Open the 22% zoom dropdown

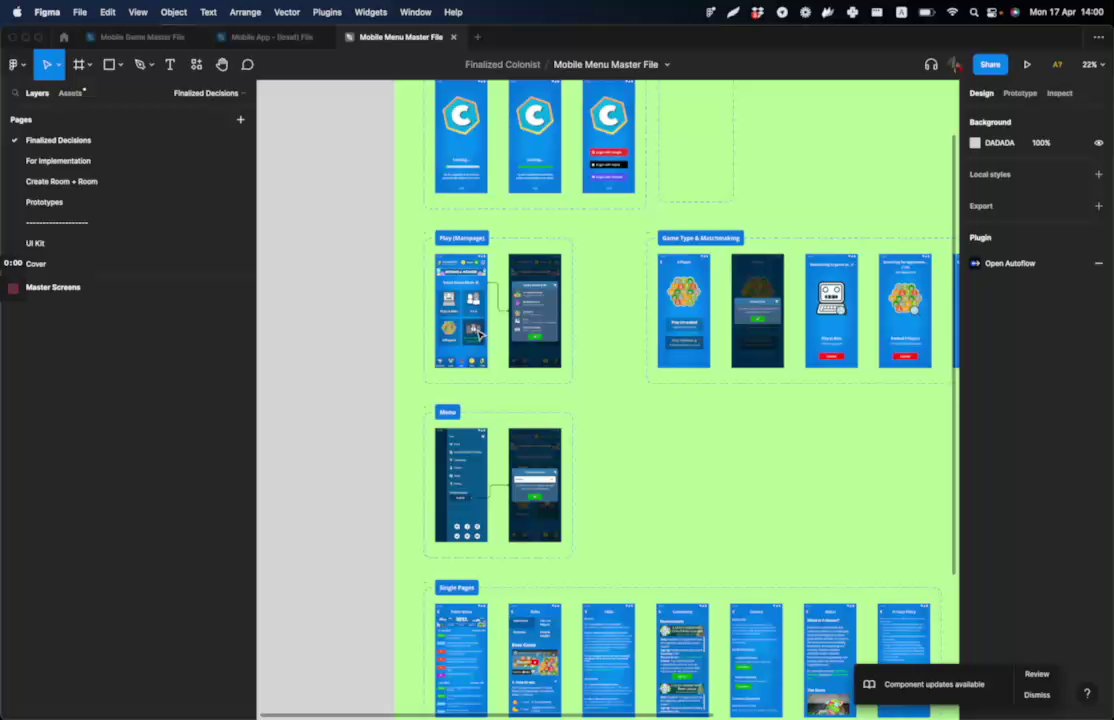click(x=1093, y=65)
